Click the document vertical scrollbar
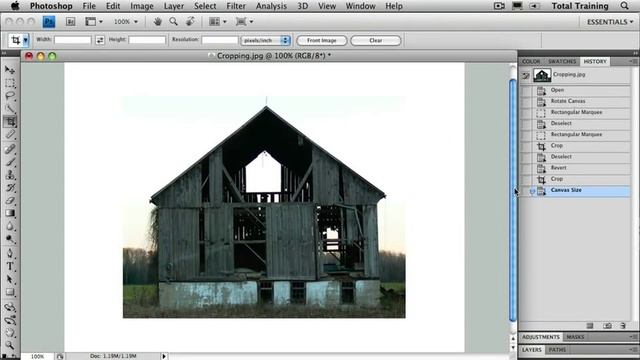This screenshot has width=640, height=360. (x=513, y=200)
